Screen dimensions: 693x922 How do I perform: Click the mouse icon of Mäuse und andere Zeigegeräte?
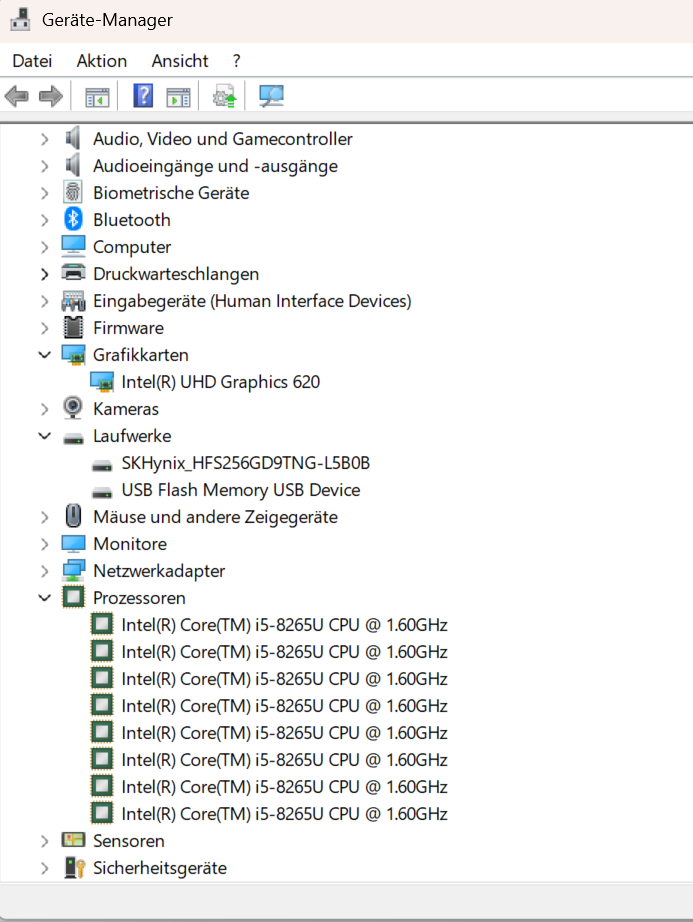(x=73, y=516)
